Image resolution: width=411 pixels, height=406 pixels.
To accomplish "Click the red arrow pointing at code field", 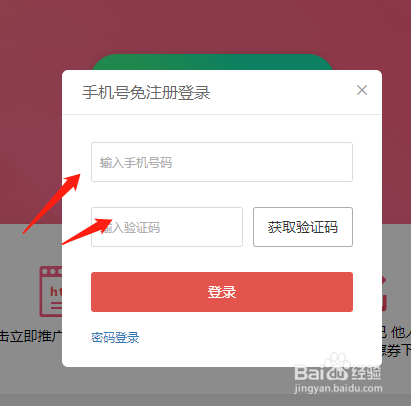I will coord(87,231).
